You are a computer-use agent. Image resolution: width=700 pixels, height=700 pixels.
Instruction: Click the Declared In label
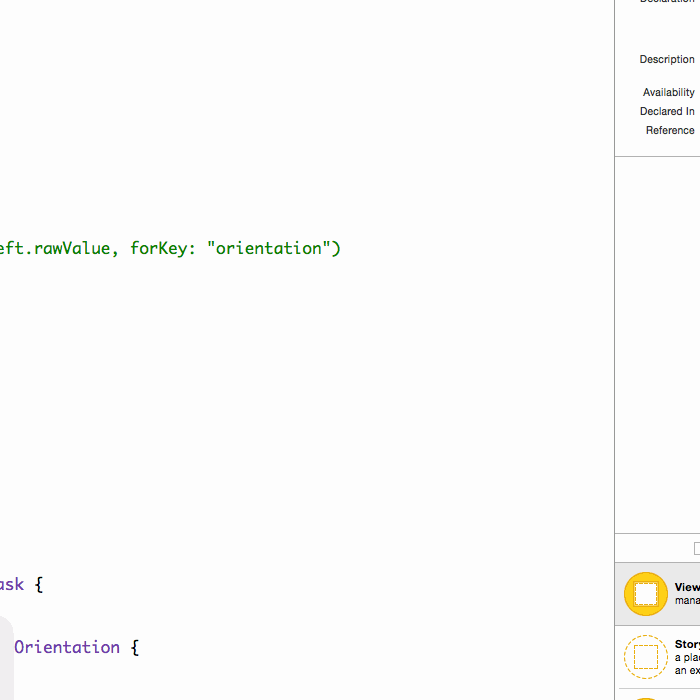667,112
